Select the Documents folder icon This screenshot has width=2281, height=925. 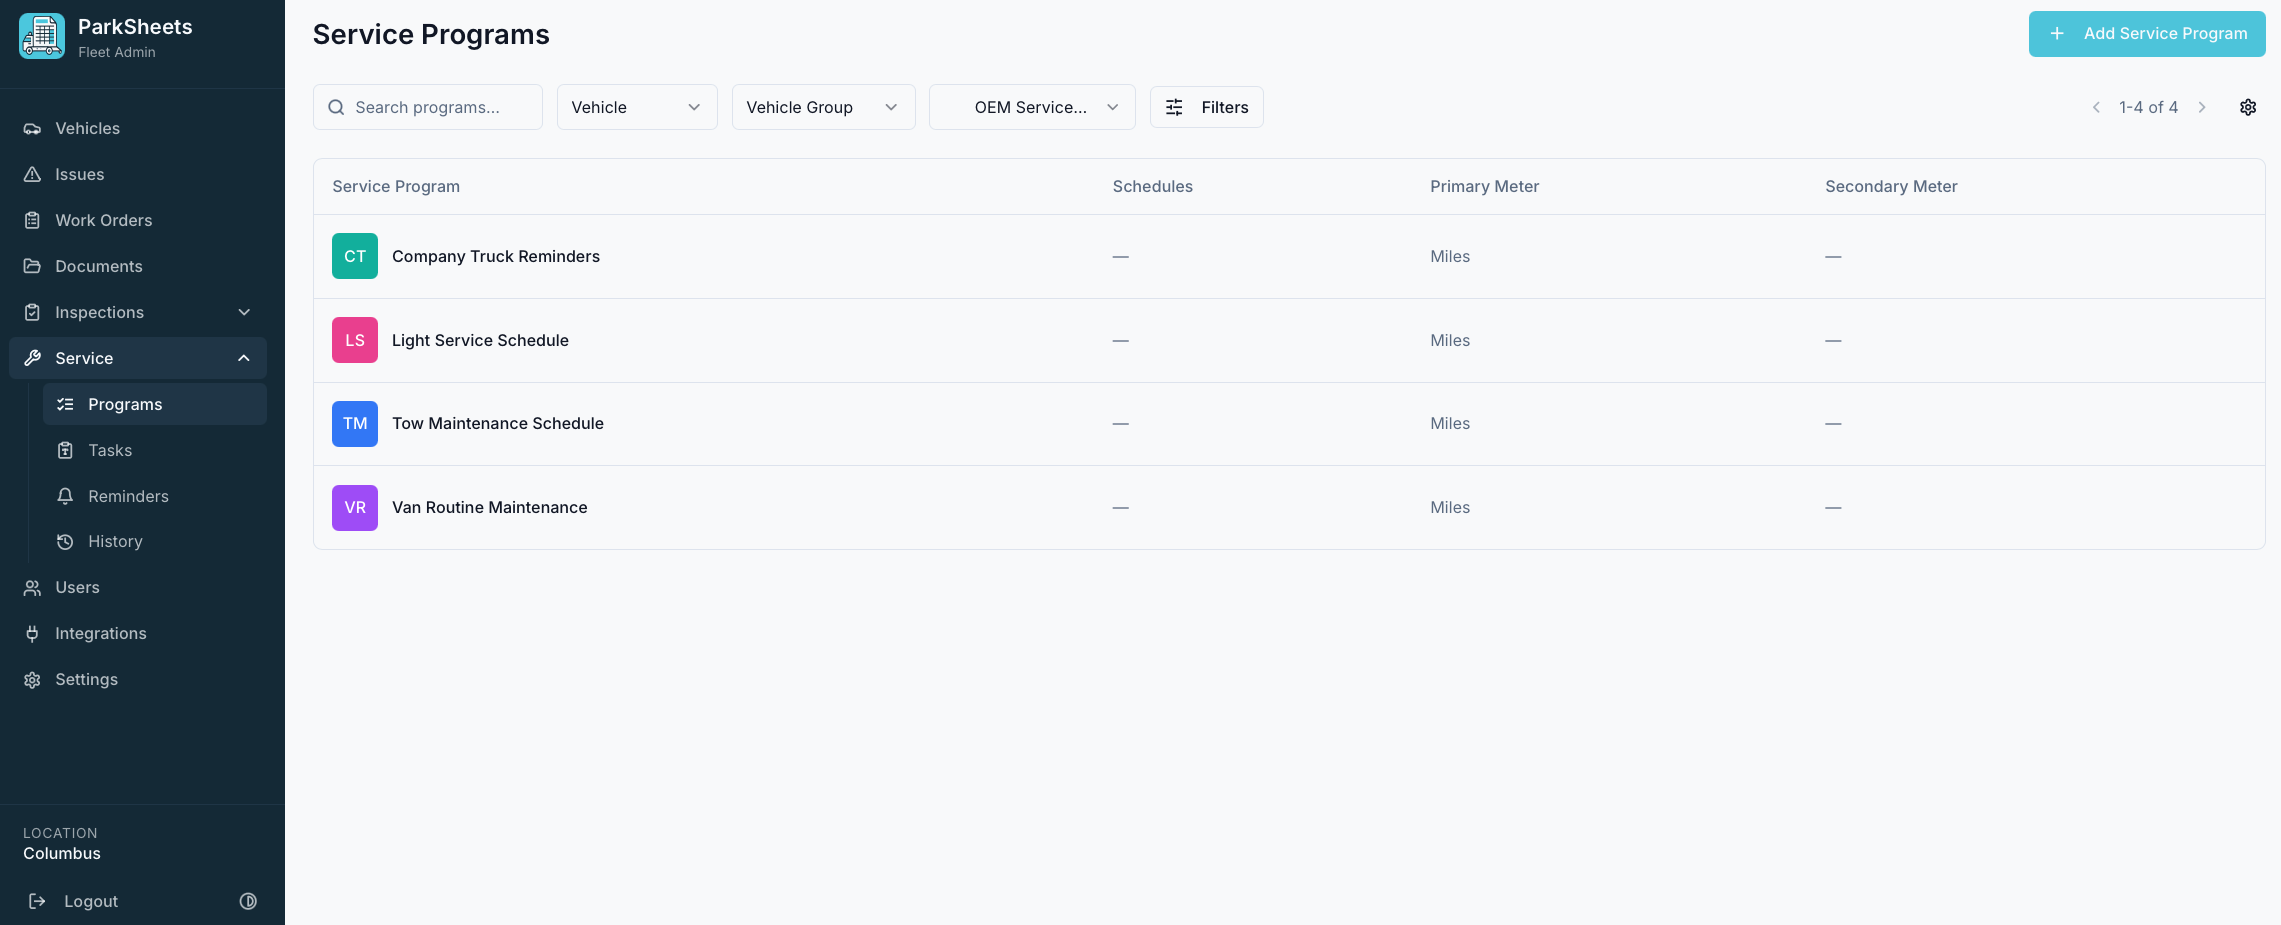tap(31, 266)
